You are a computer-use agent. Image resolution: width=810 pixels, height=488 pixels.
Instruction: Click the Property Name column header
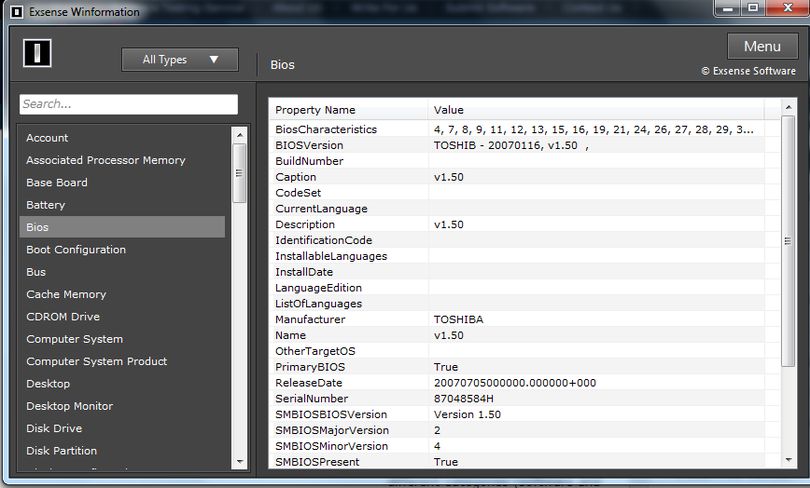[x=348, y=110]
